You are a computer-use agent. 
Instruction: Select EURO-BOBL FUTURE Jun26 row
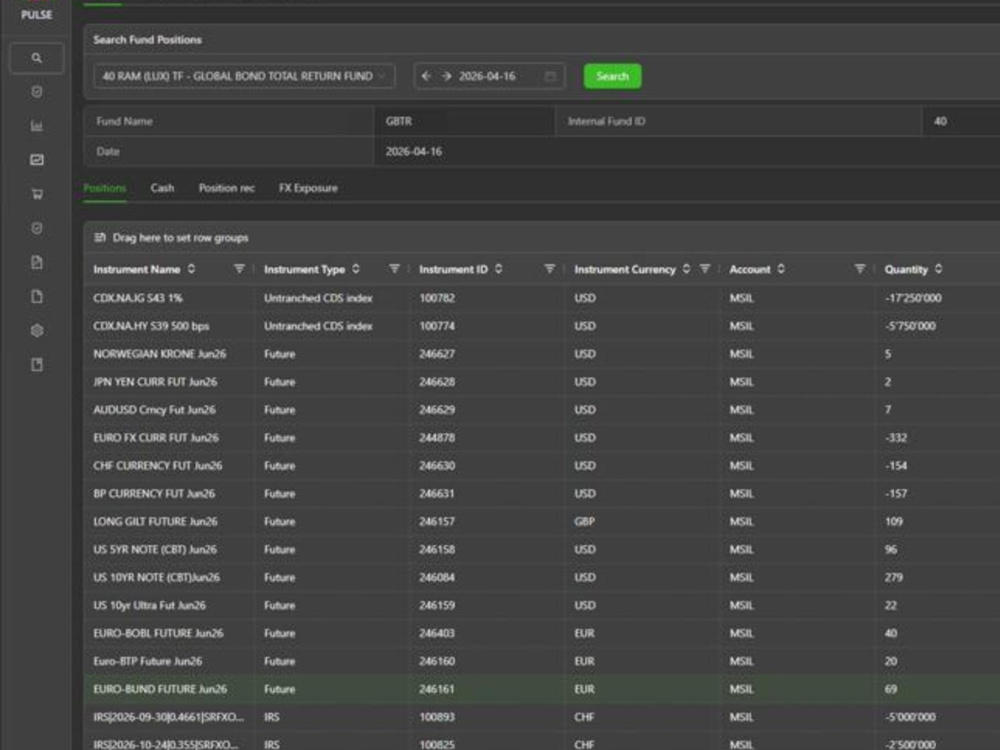coord(541,633)
